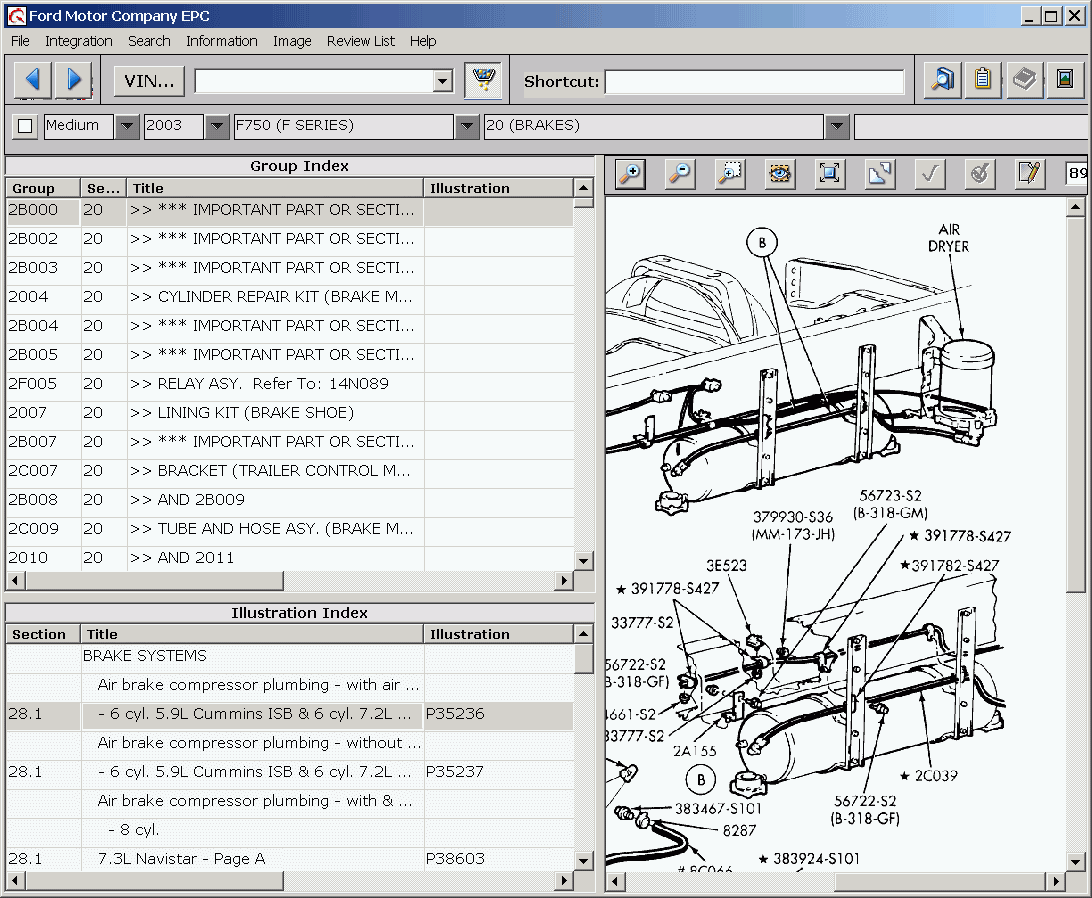Open the Integration menu
The width and height of the screenshot is (1092, 898).
click(79, 41)
